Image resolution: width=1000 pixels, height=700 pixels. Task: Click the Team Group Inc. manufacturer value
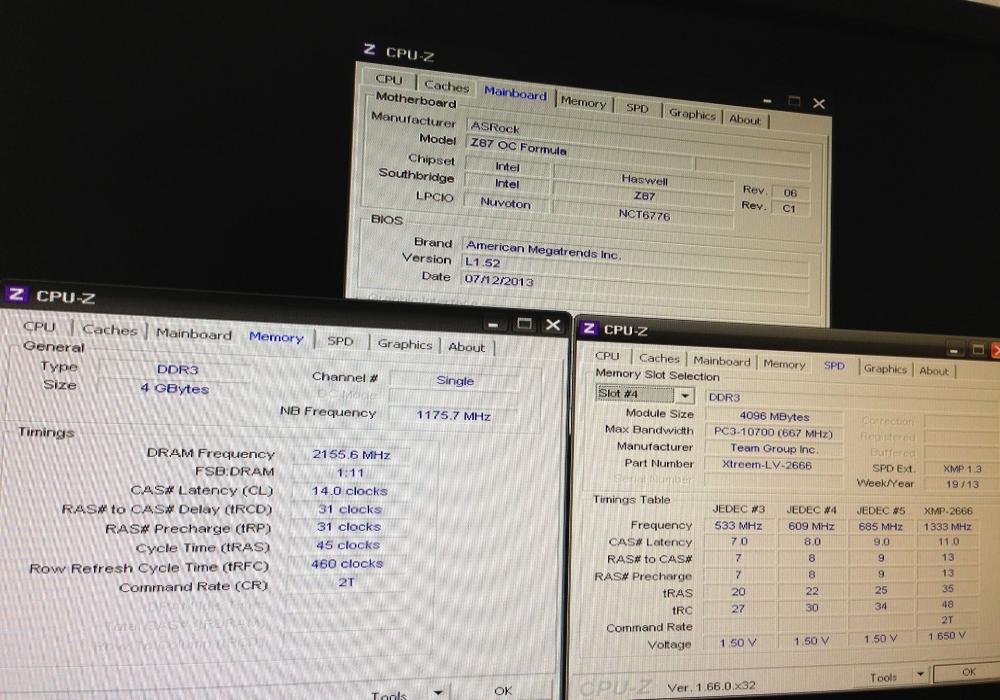pos(773,449)
